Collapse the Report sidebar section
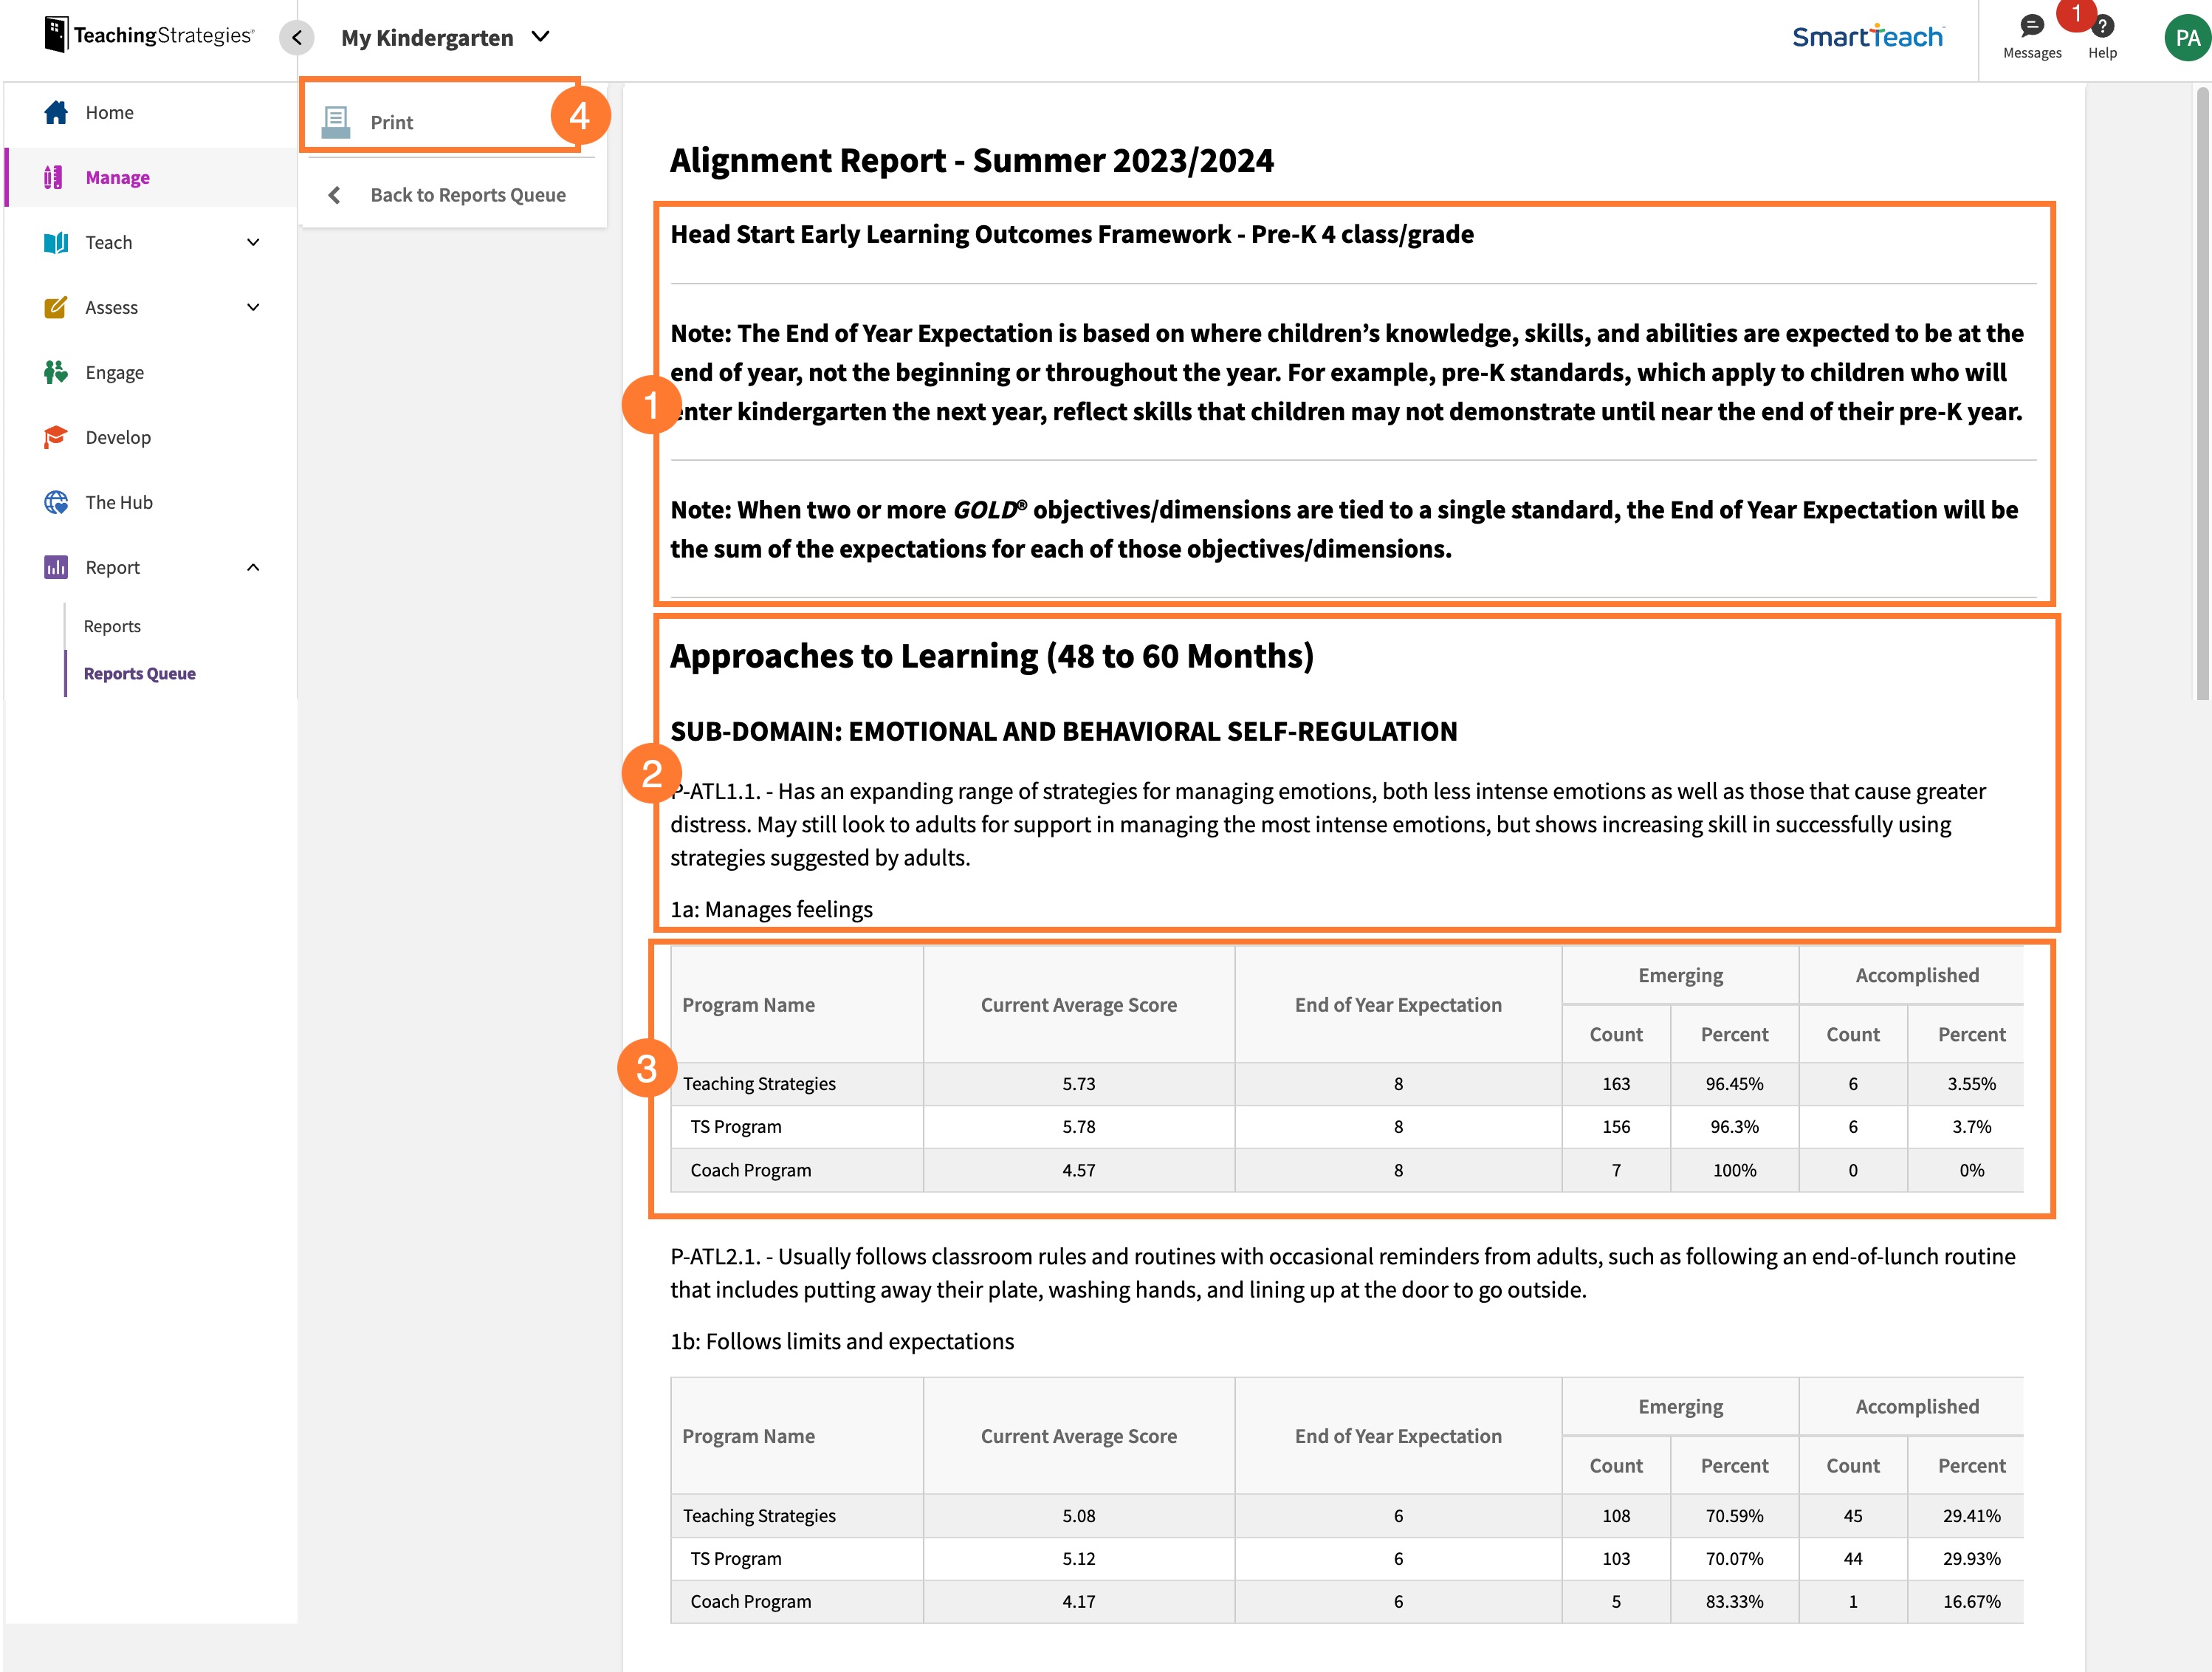This screenshot has height=1672, width=2212. click(x=254, y=567)
